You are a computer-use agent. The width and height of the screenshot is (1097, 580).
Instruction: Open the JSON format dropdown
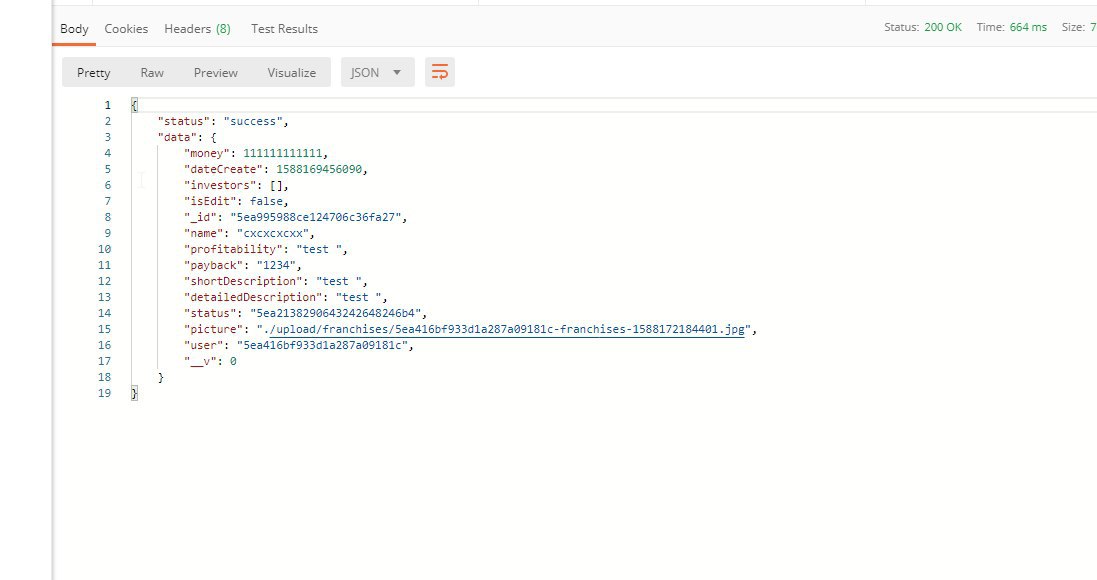pos(377,72)
